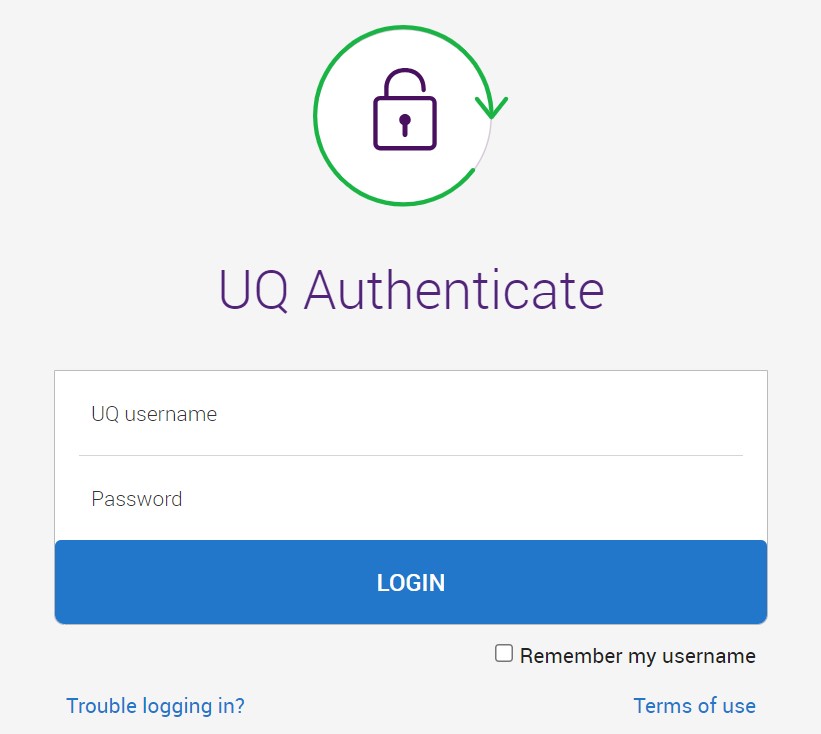Image resolution: width=821 pixels, height=734 pixels.
Task: Click the divider line between username and password
Action: pos(411,456)
